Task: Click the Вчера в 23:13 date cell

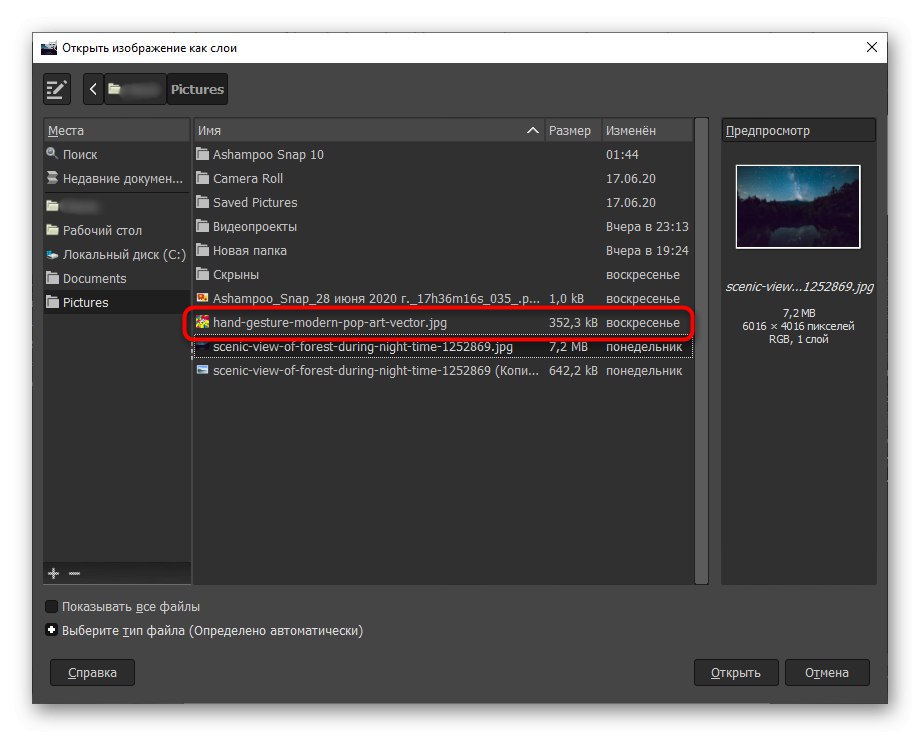Action: pos(647,227)
